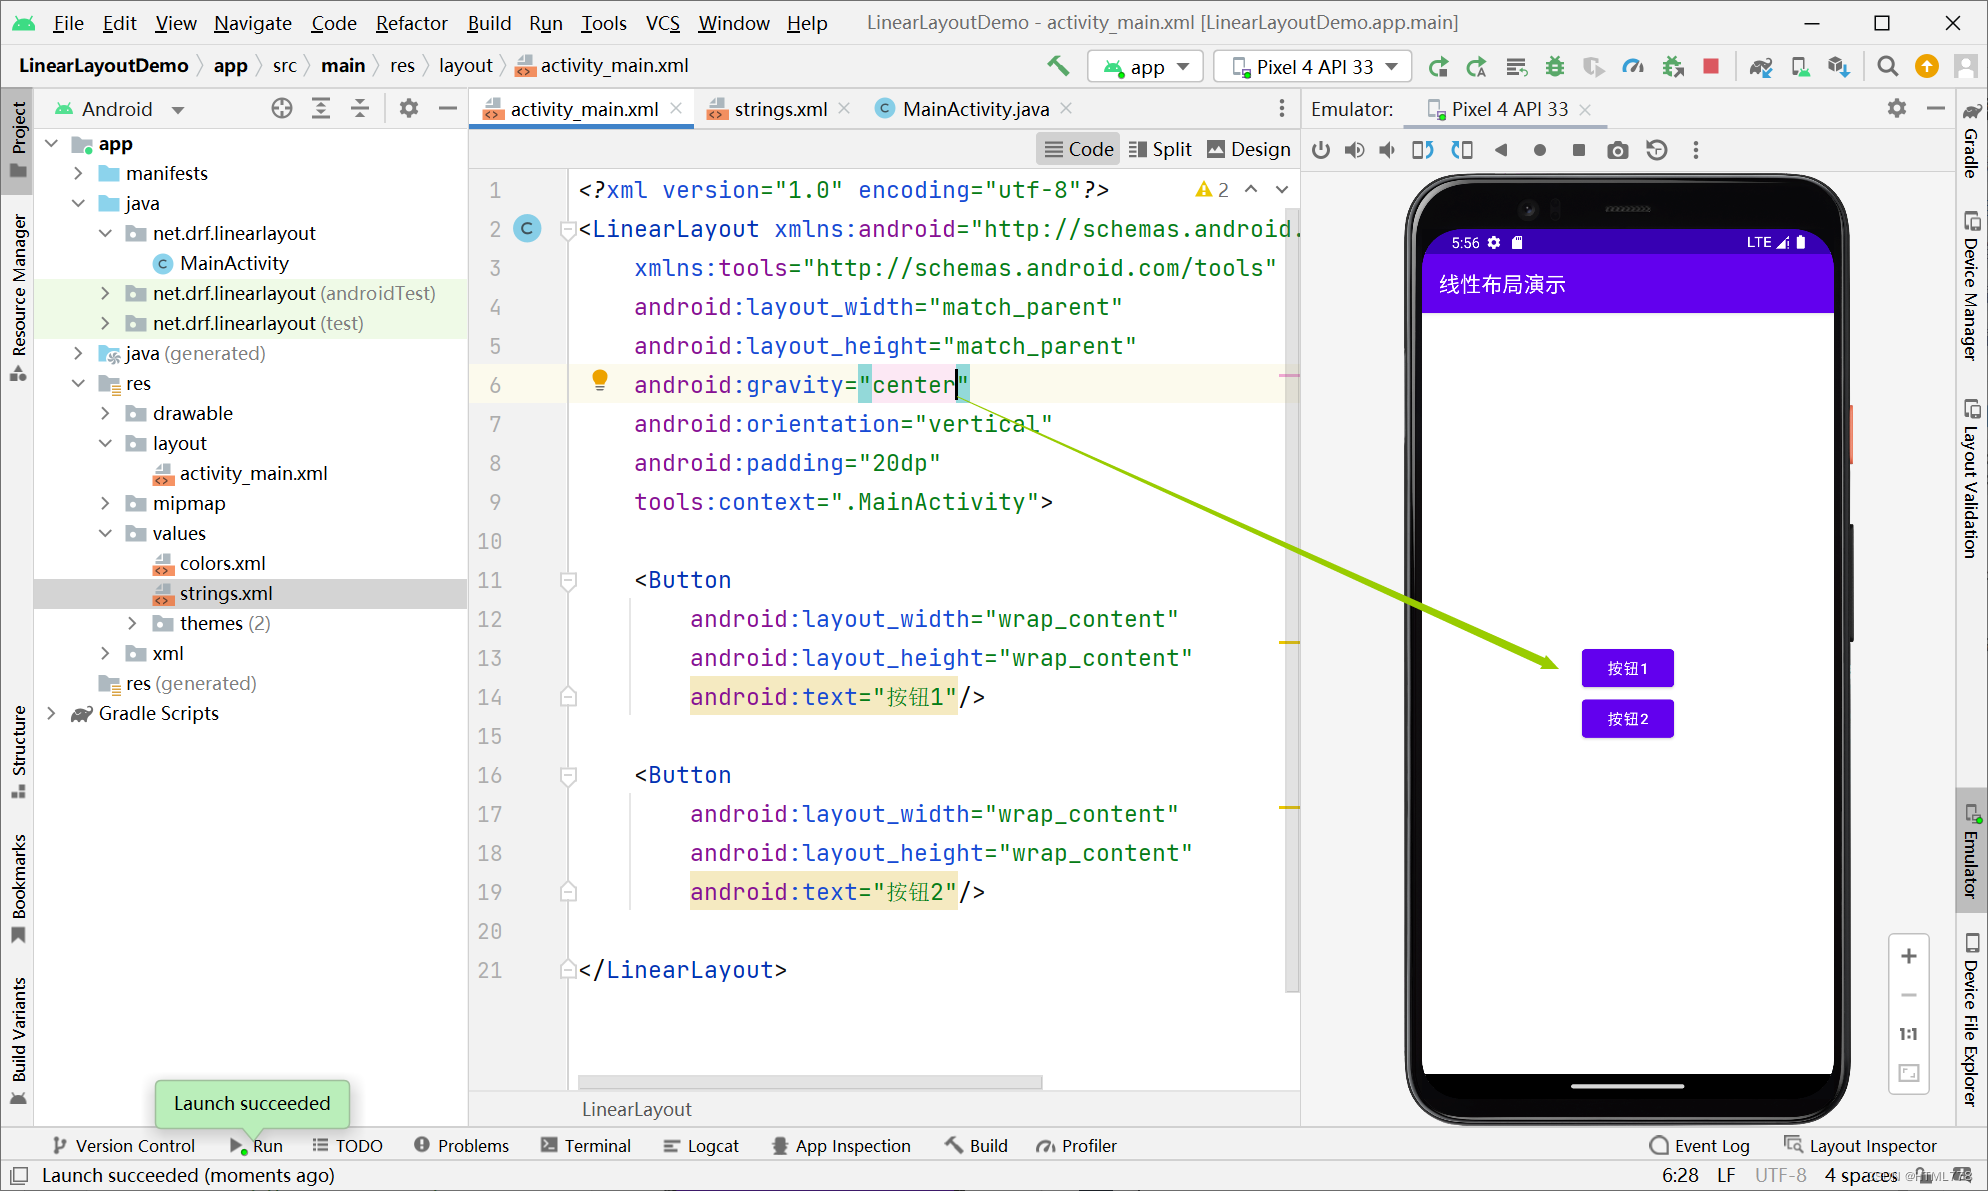Click the Make Project hammer icon
The image size is (1988, 1191).
click(1058, 66)
